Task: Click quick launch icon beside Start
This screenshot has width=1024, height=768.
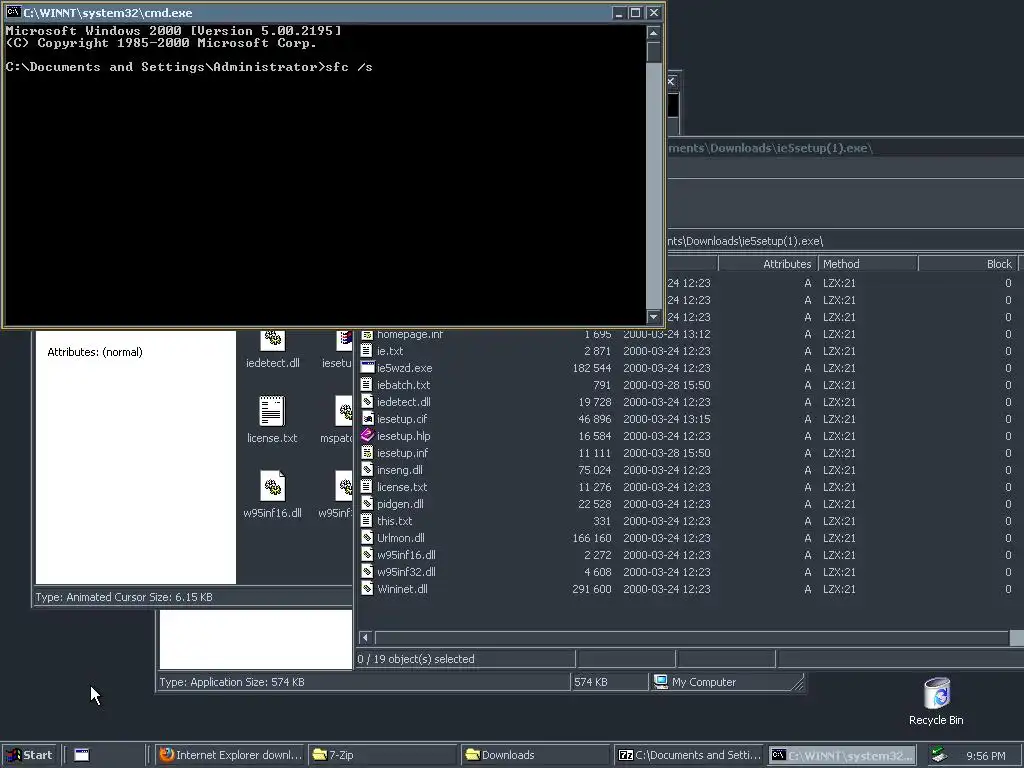Action: click(x=82, y=755)
